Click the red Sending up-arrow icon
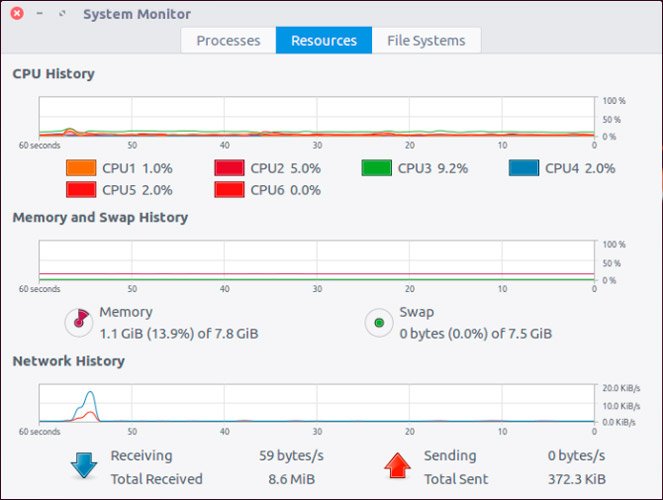This screenshot has width=663, height=500. (x=397, y=466)
